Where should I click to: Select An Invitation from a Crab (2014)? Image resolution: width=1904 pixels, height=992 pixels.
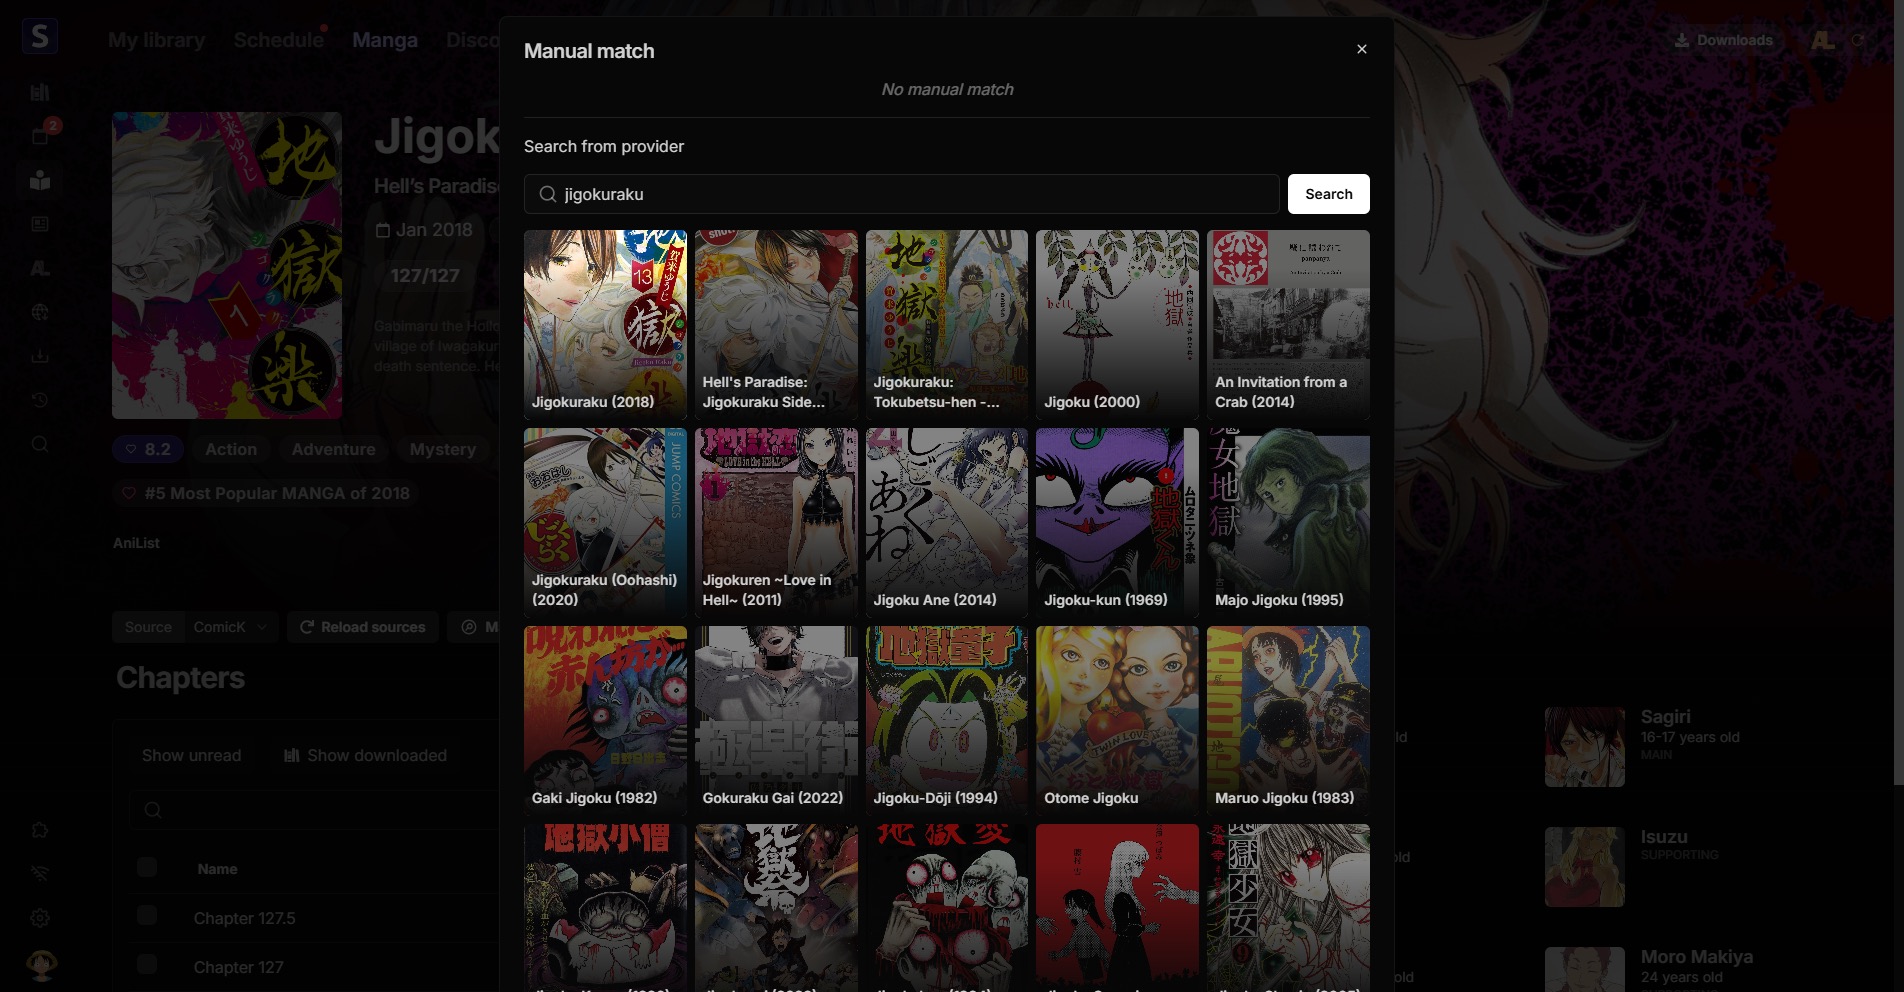click(x=1288, y=324)
